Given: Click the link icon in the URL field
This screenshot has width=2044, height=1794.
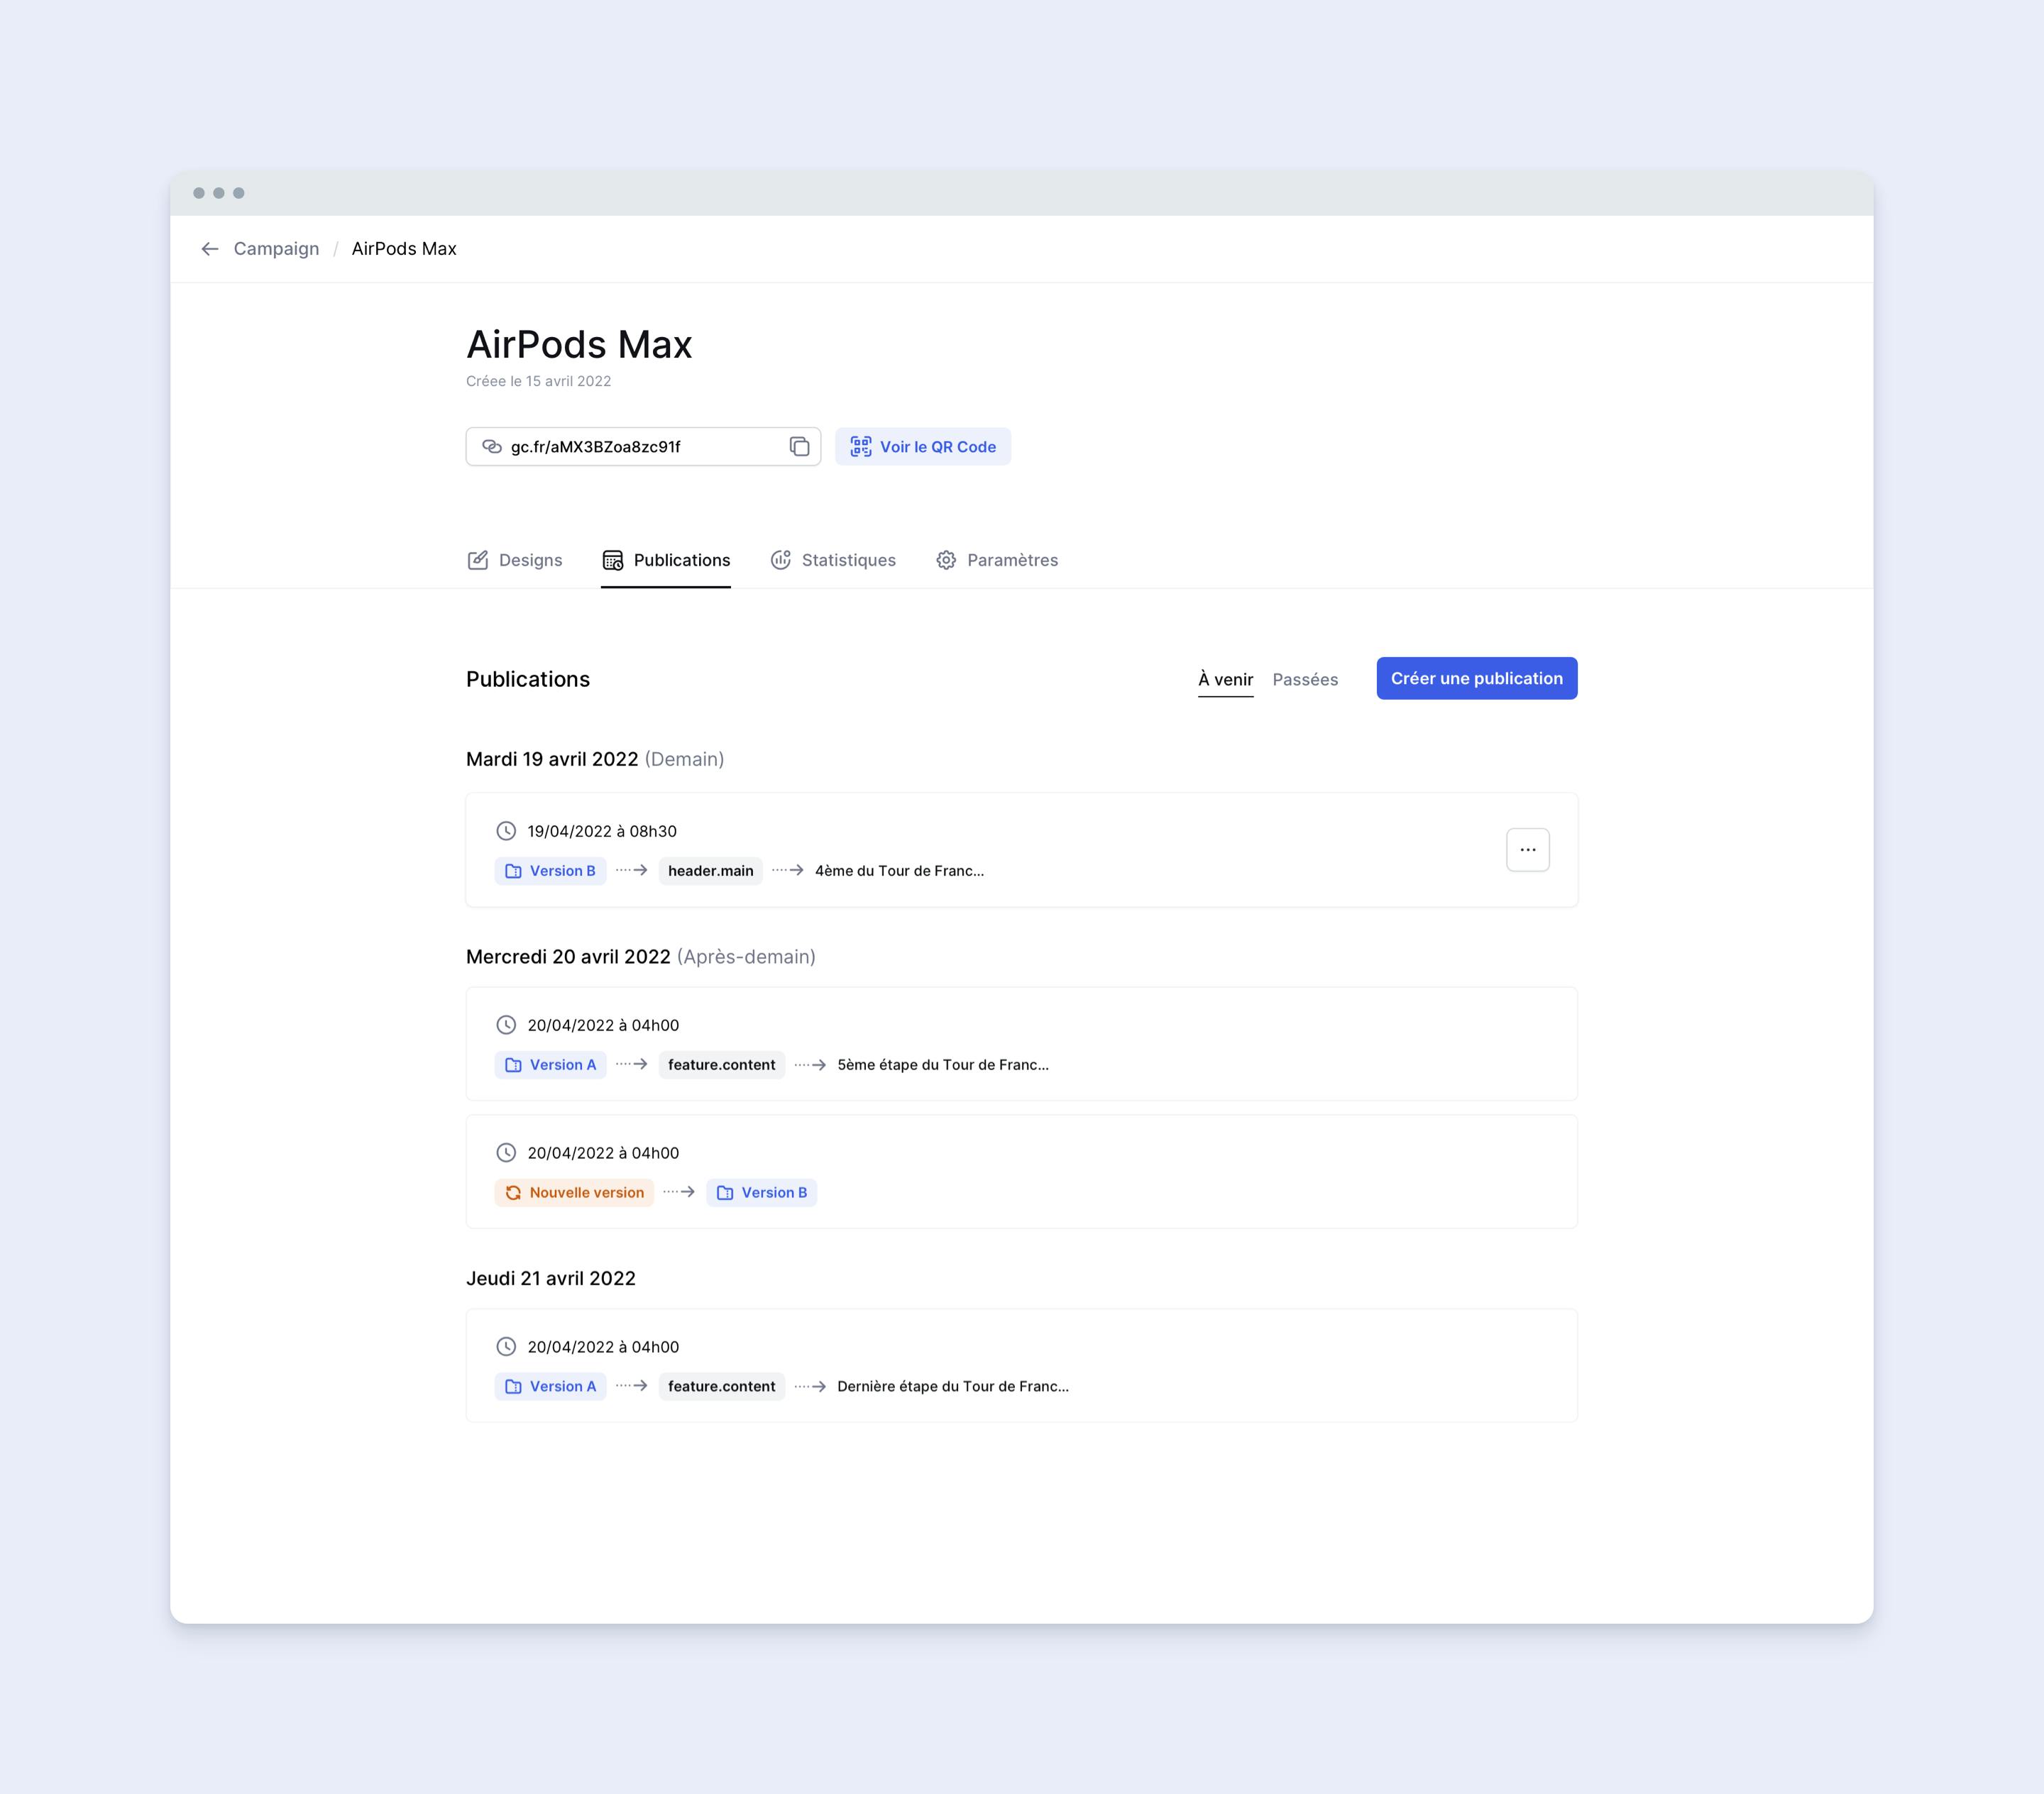Looking at the screenshot, I should (492, 447).
